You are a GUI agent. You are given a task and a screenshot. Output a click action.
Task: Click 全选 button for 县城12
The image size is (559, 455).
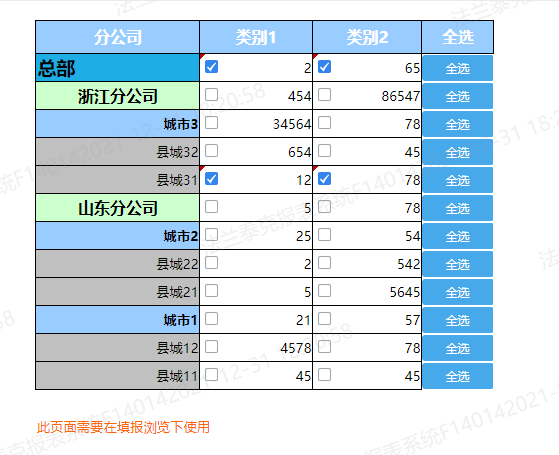pyautogui.click(x=458, y=348)
